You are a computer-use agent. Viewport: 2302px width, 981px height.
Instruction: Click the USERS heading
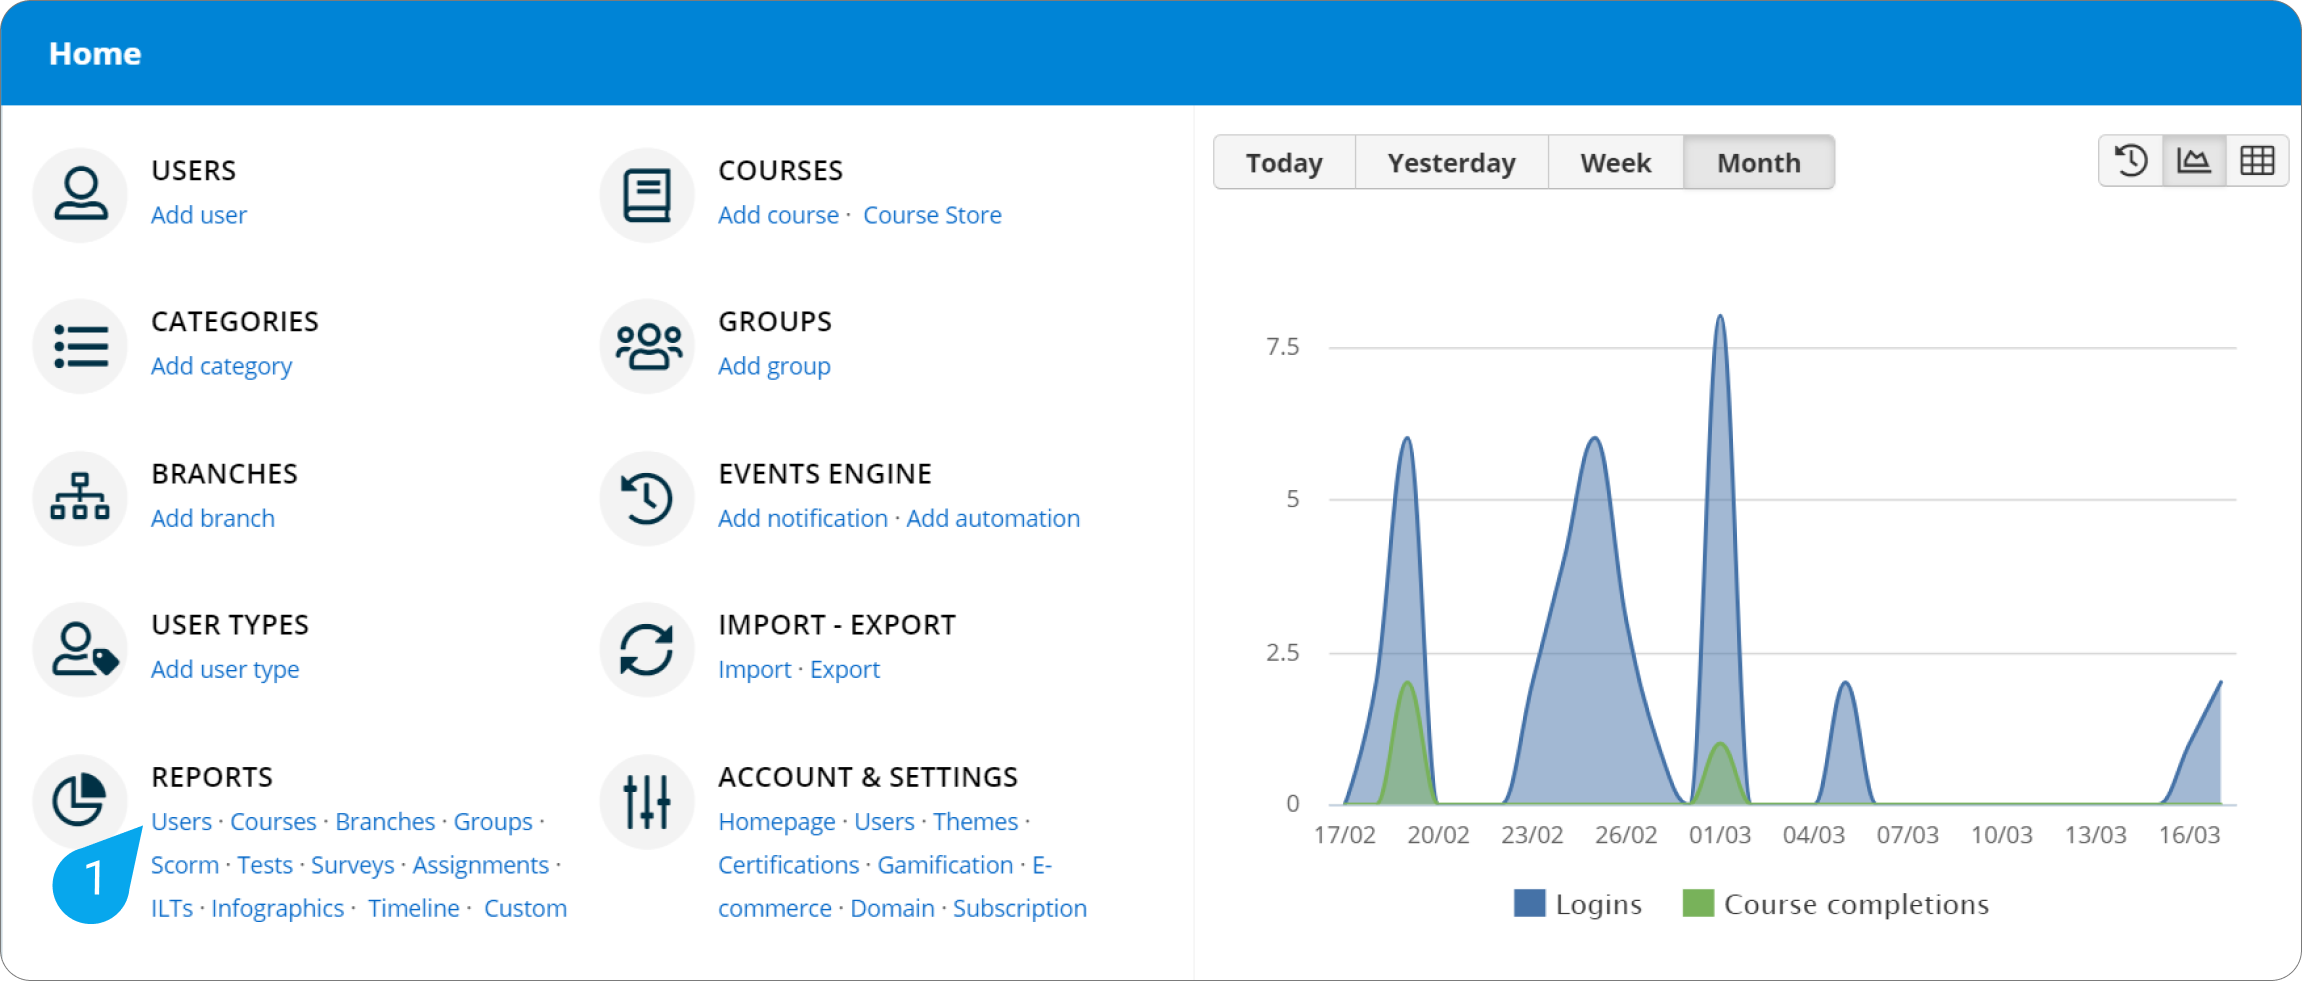[194, 170]
